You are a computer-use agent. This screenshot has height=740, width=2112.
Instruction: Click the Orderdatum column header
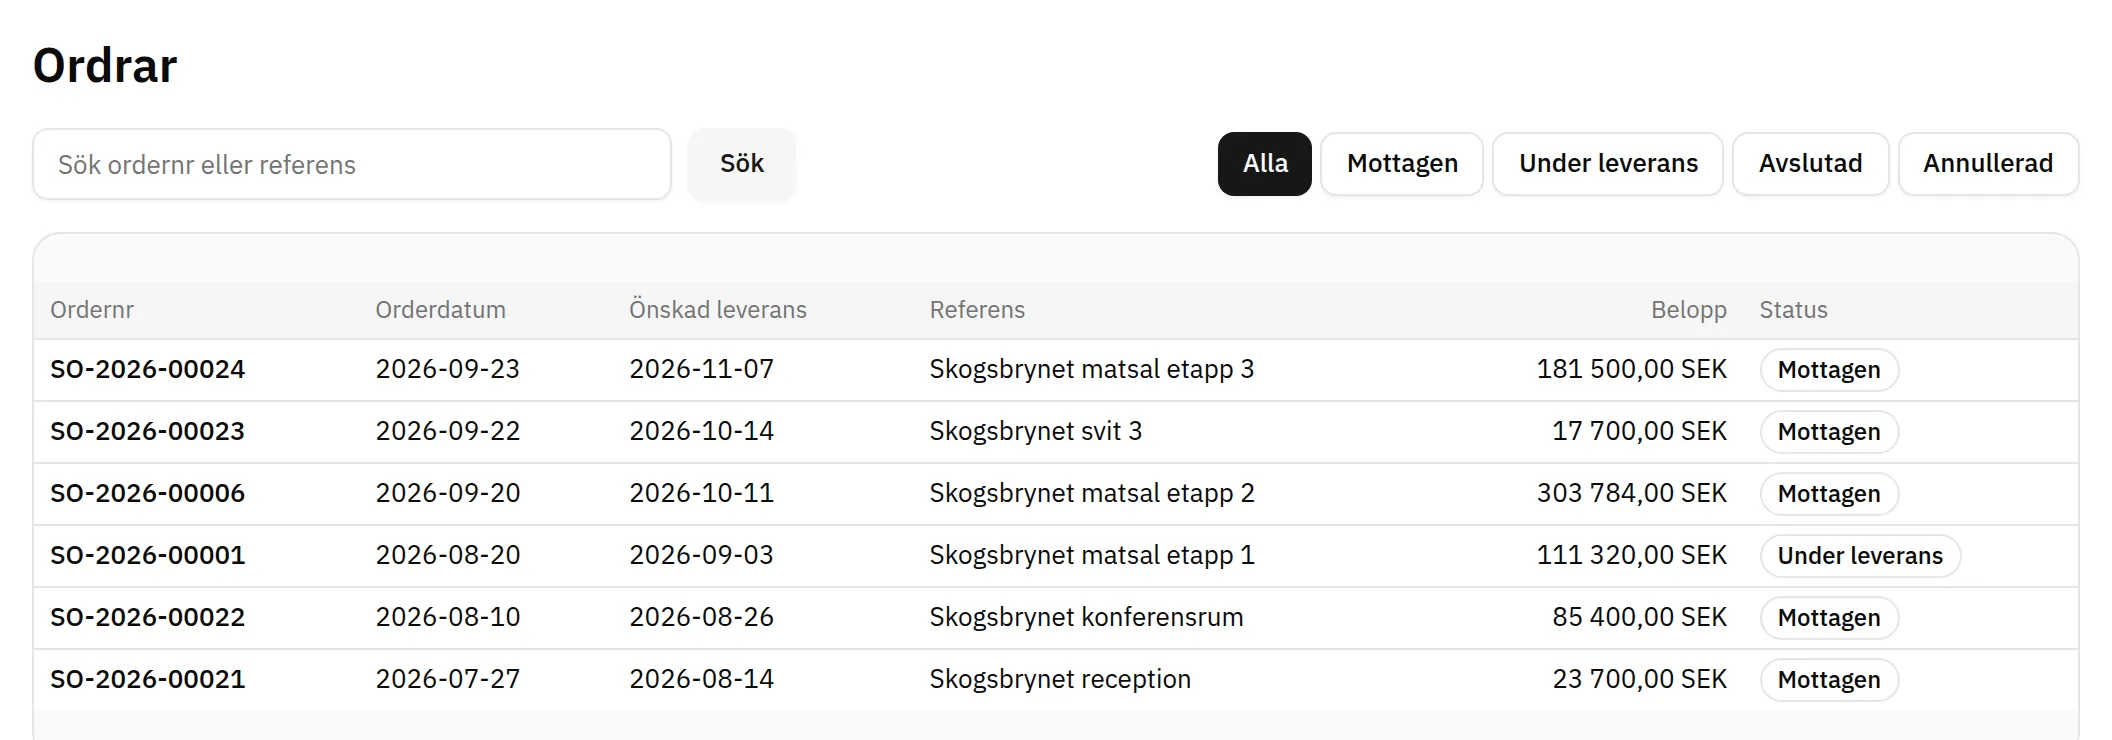coord(441,310)
